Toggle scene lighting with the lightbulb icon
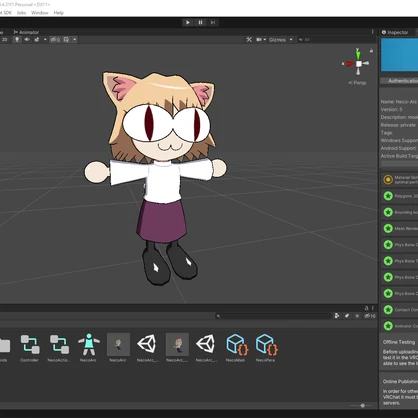The height and width of the screenshot is (418, 418). click(x=17, y=40)
